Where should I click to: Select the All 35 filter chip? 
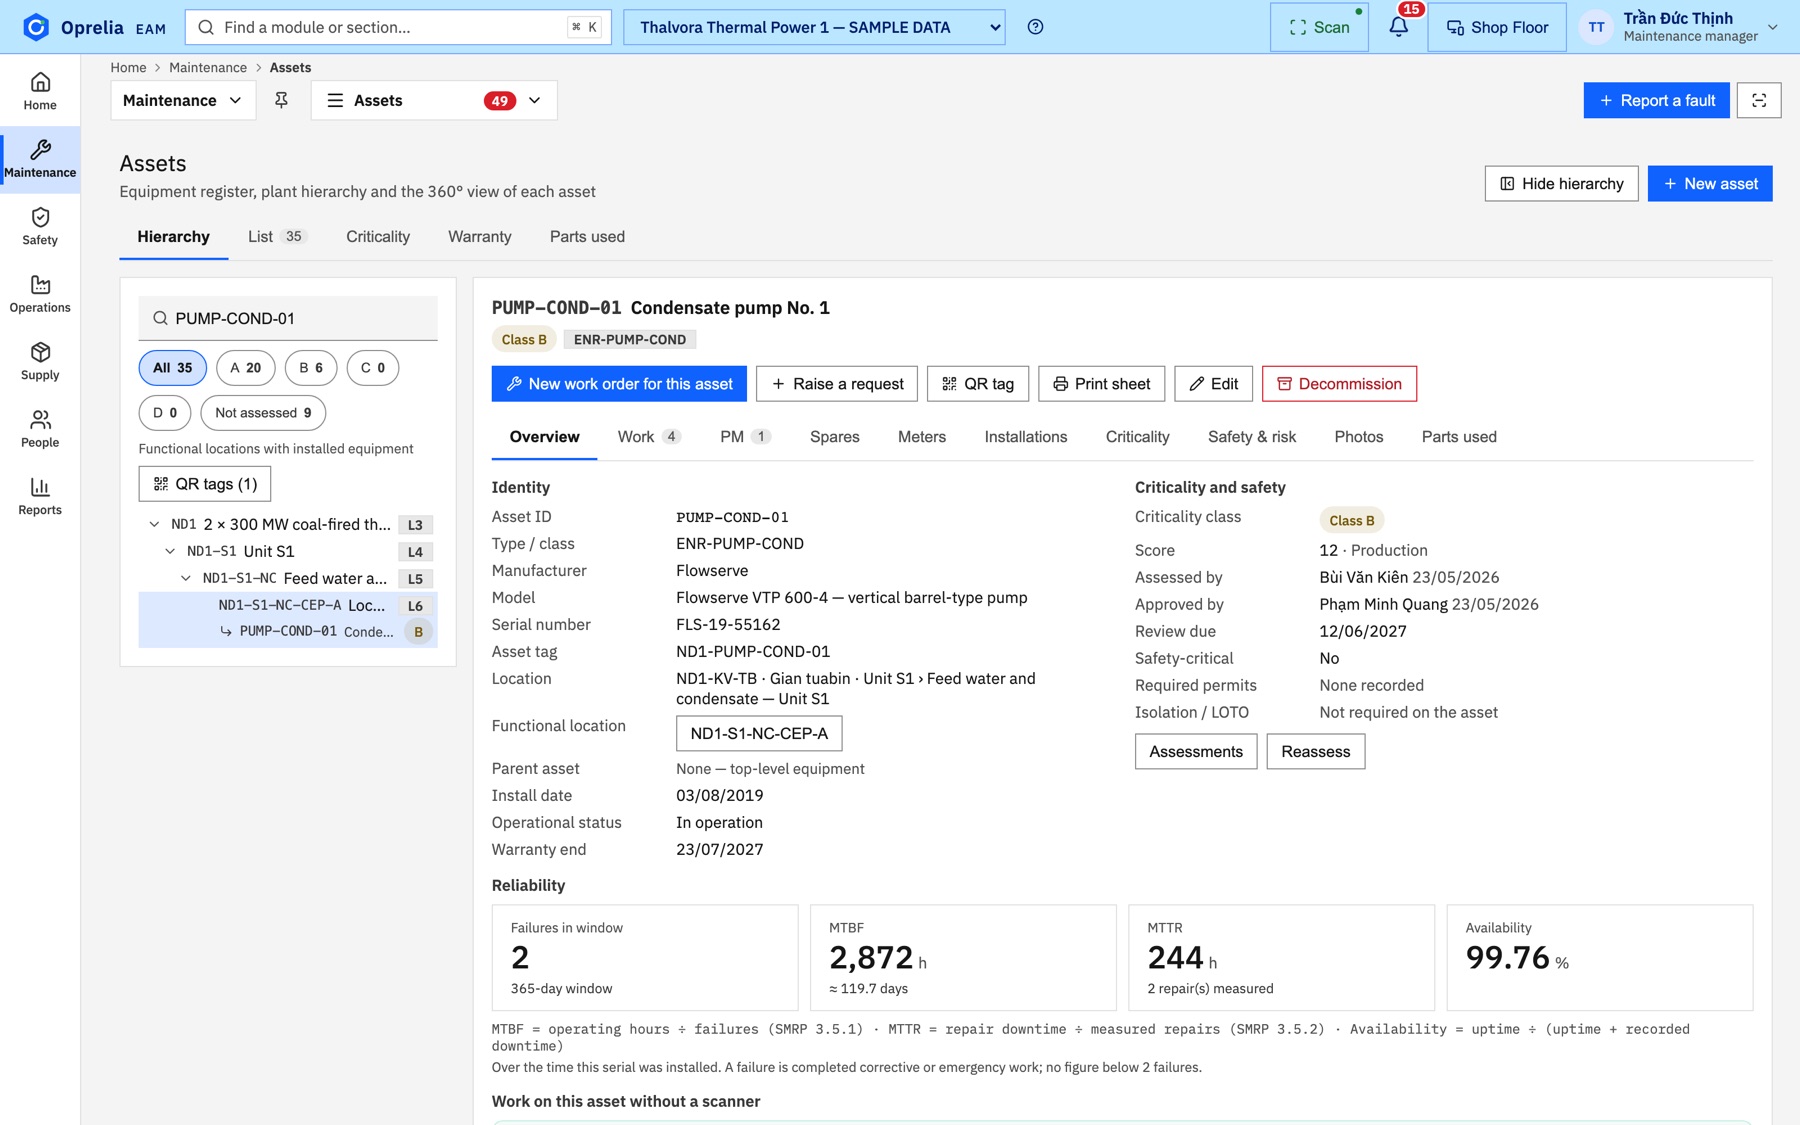pos(173,368)
